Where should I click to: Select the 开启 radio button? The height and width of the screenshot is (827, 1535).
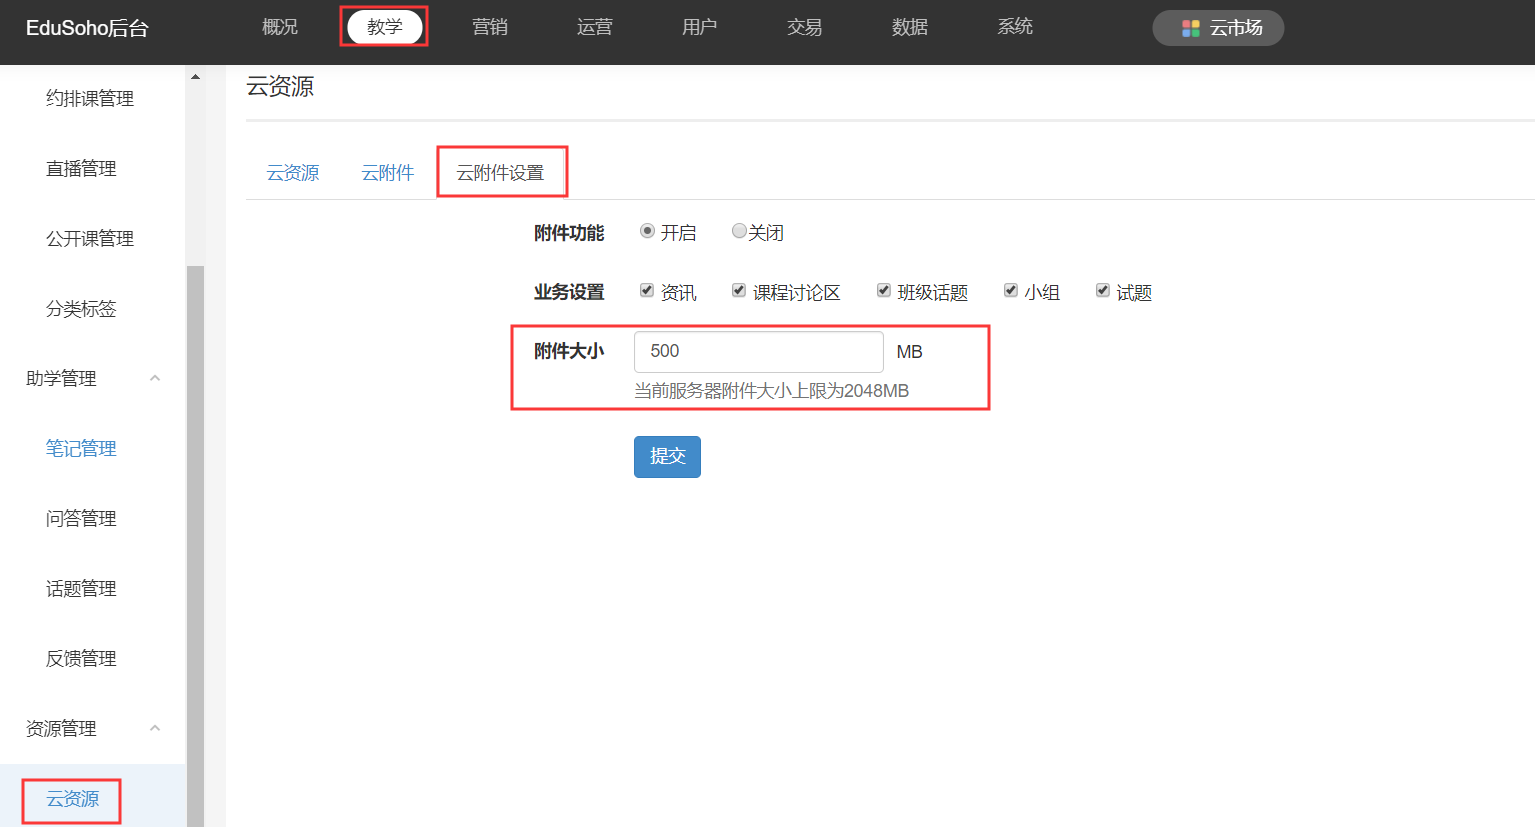coord(647,231)
